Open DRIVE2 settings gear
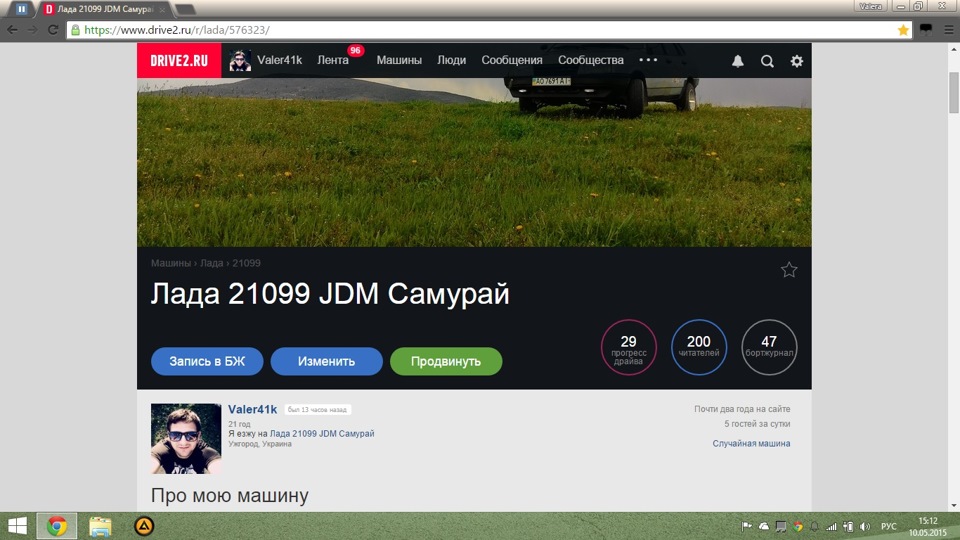960x540 pixels. tap(797, 61)
